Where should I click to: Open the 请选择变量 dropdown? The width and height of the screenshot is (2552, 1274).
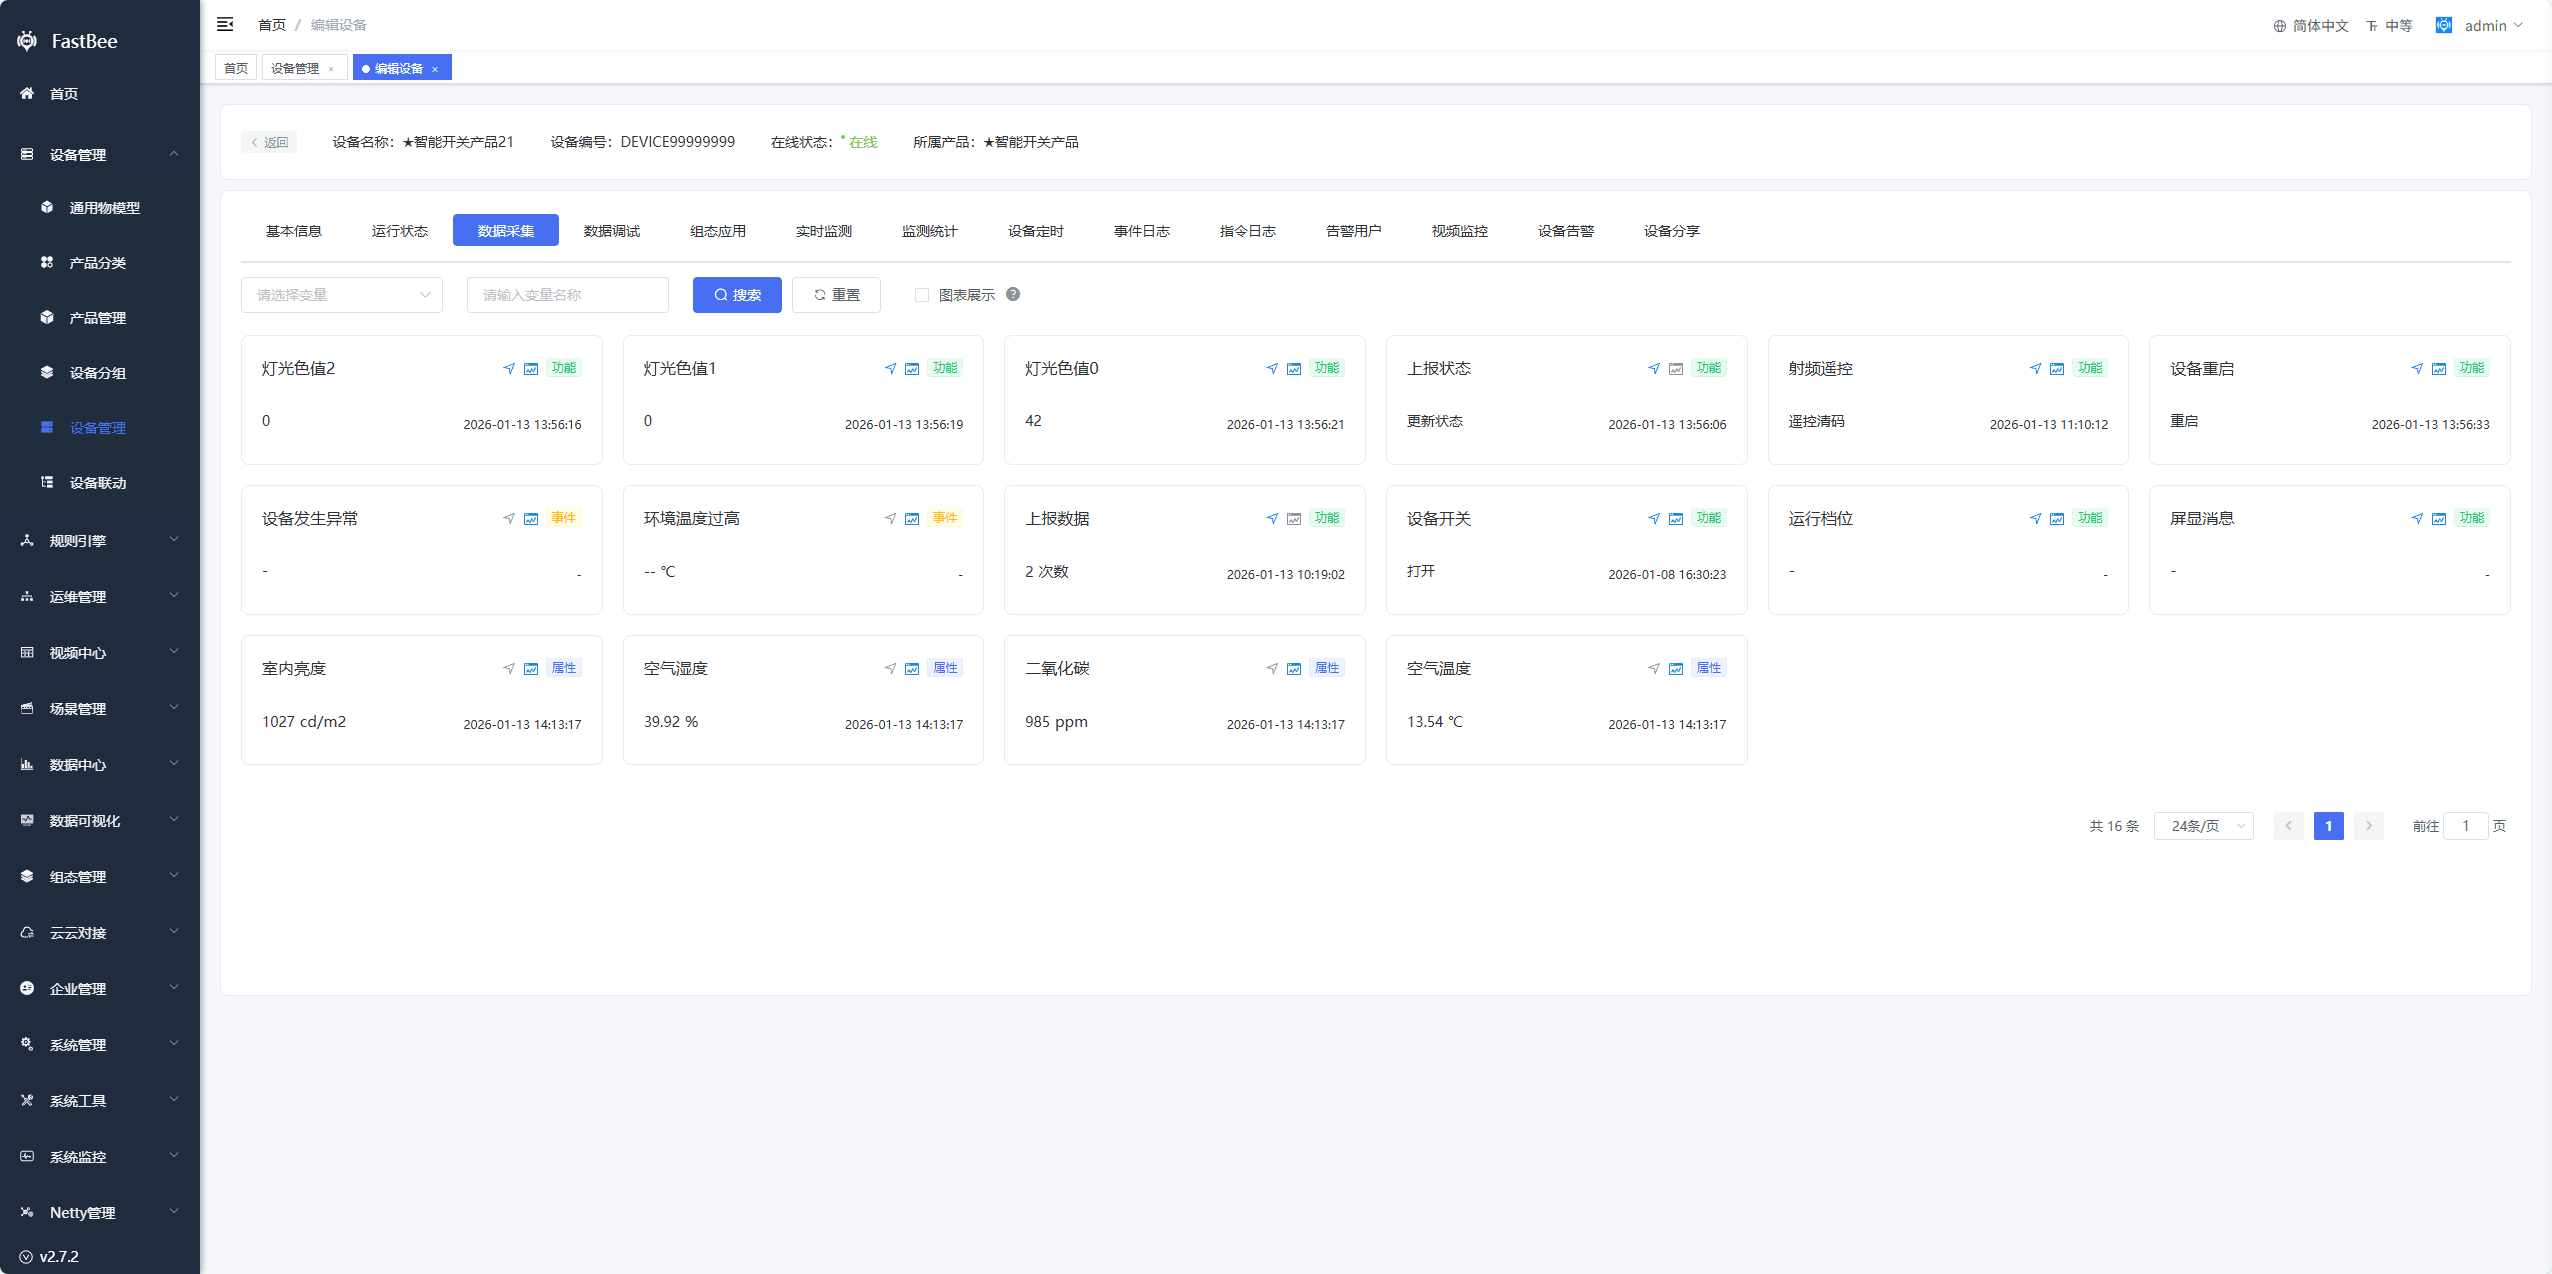(x=342, y=295)
